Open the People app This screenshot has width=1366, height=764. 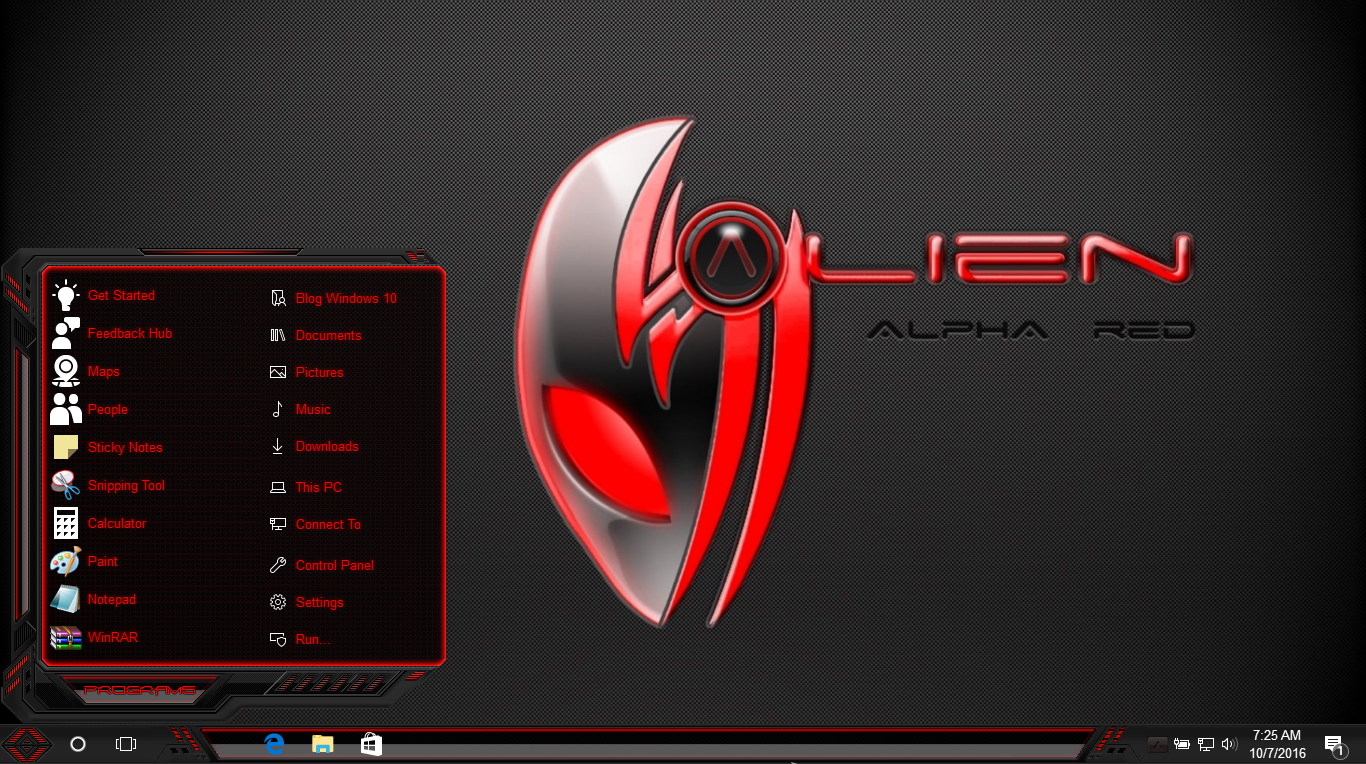pyautogui.click(x=107, y=409)
